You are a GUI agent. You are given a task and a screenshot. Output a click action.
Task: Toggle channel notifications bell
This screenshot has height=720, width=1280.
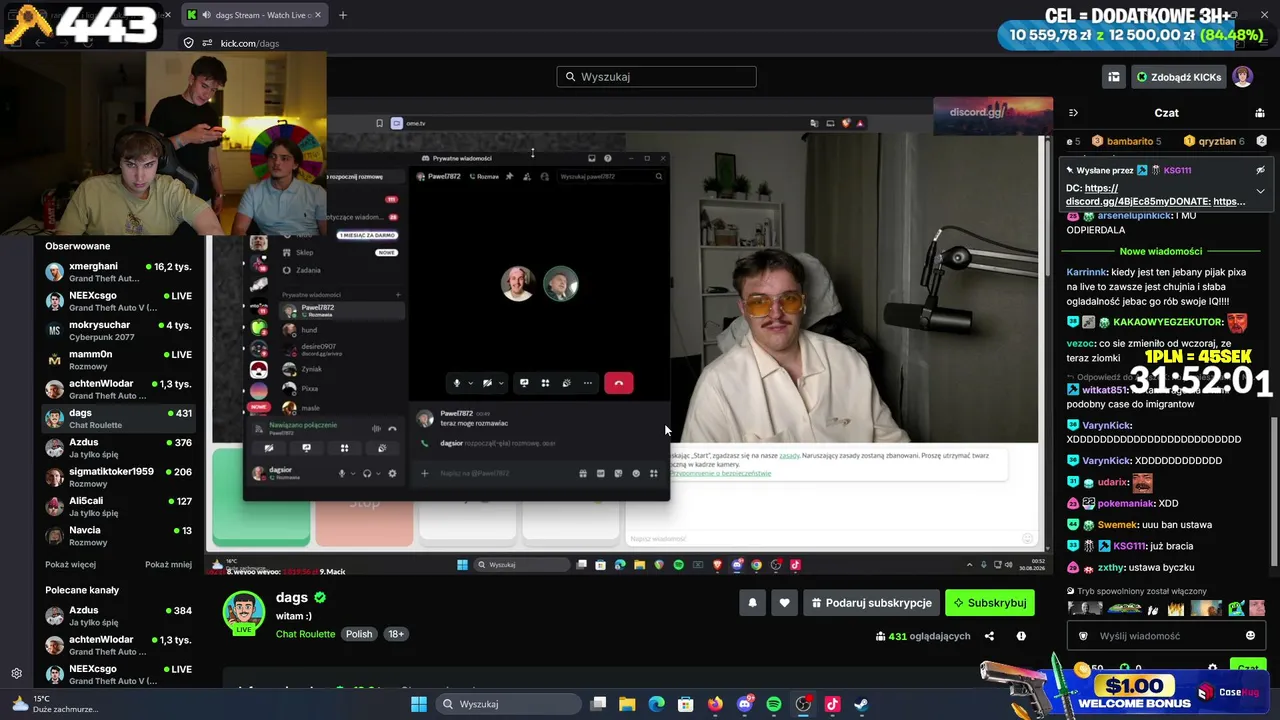[x=752, y=603]
